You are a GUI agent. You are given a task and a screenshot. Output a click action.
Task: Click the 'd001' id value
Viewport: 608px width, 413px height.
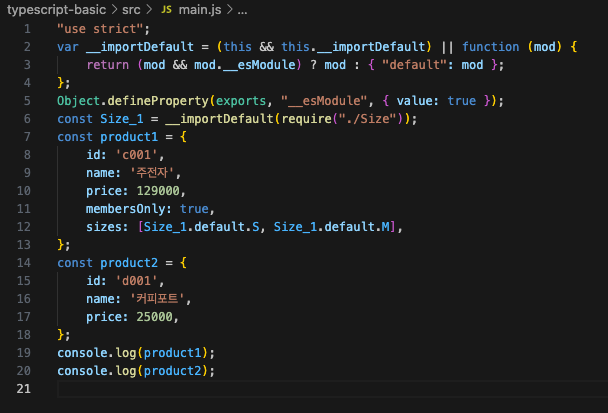click(x=136, y=281)
